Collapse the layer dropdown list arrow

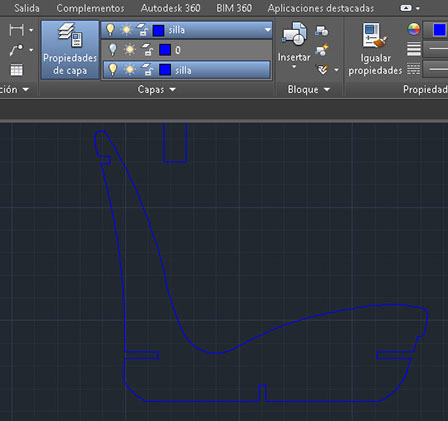[x=268, y=30]
